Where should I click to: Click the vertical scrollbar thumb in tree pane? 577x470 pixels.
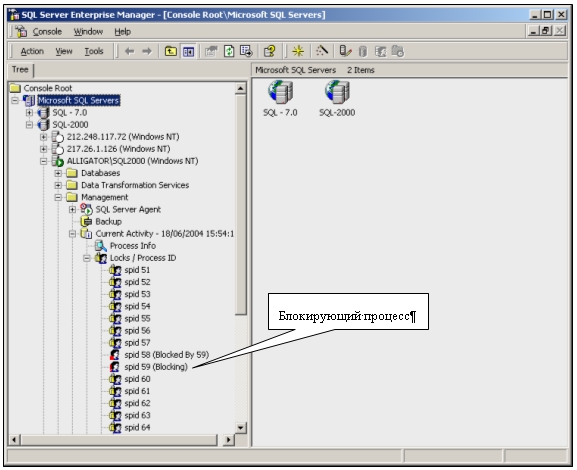coord(241,204)
